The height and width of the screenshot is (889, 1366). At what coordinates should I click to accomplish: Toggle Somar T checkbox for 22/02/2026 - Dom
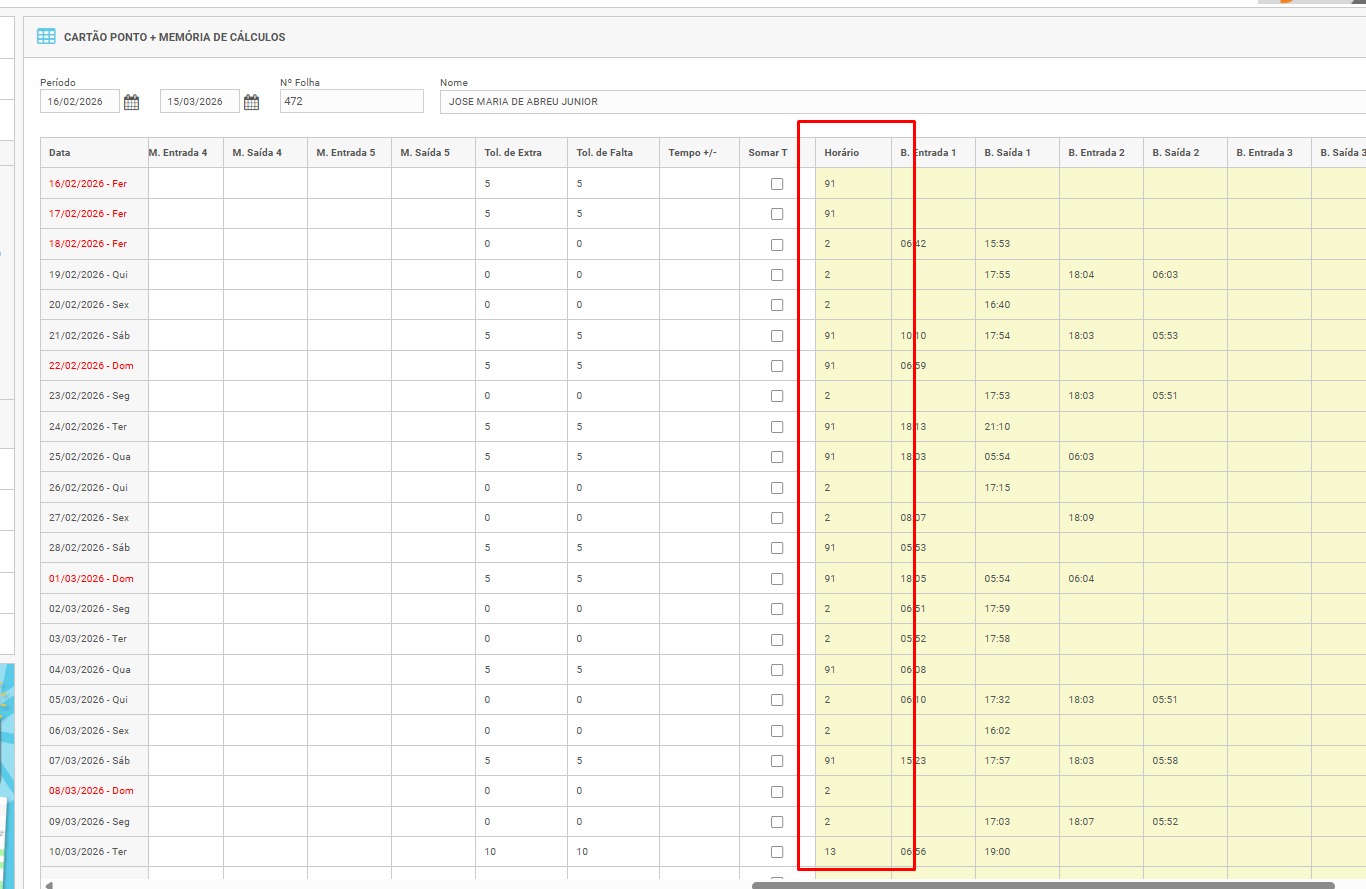pyautogui.click(x=777, y=366)
